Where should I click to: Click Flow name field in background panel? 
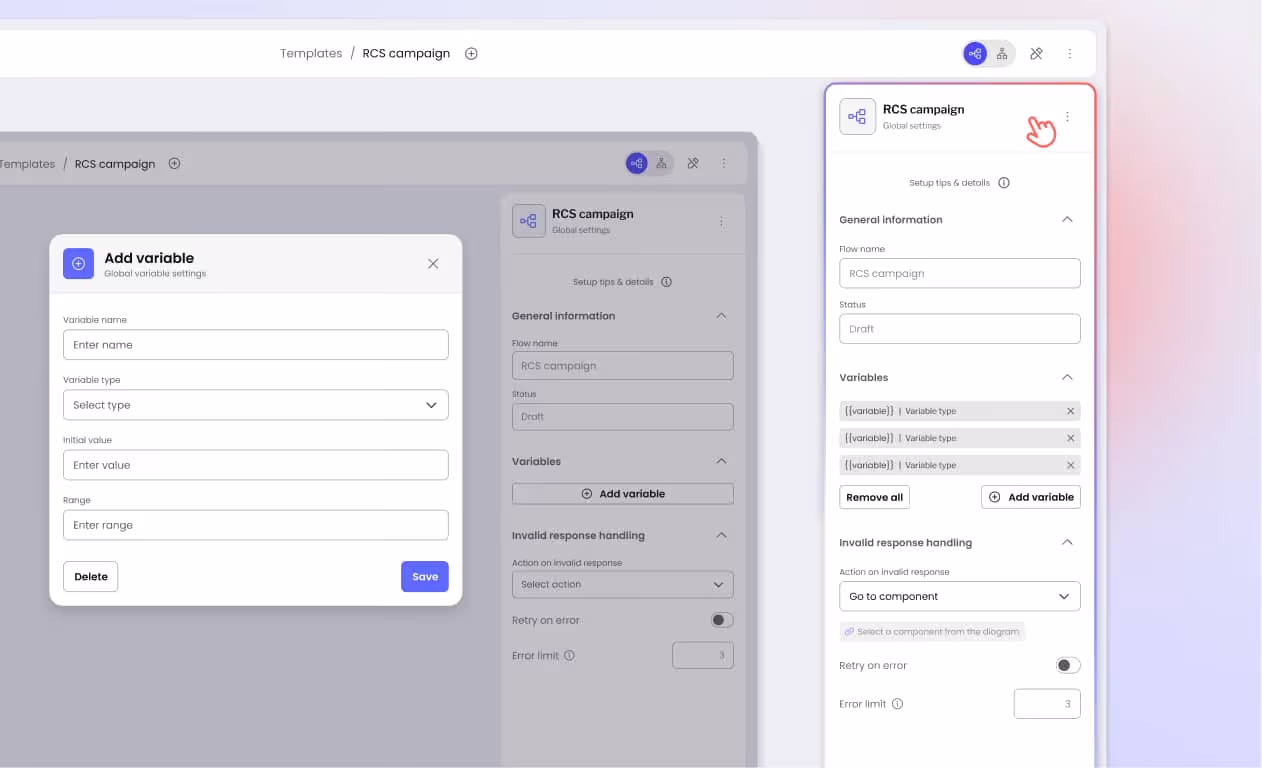[623, 366]
